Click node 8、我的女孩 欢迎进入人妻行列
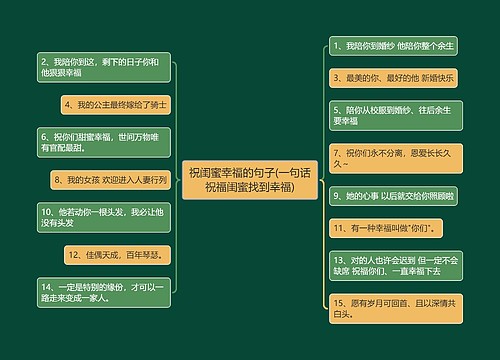Screen dimensions: 500x360 pos(111,180)
